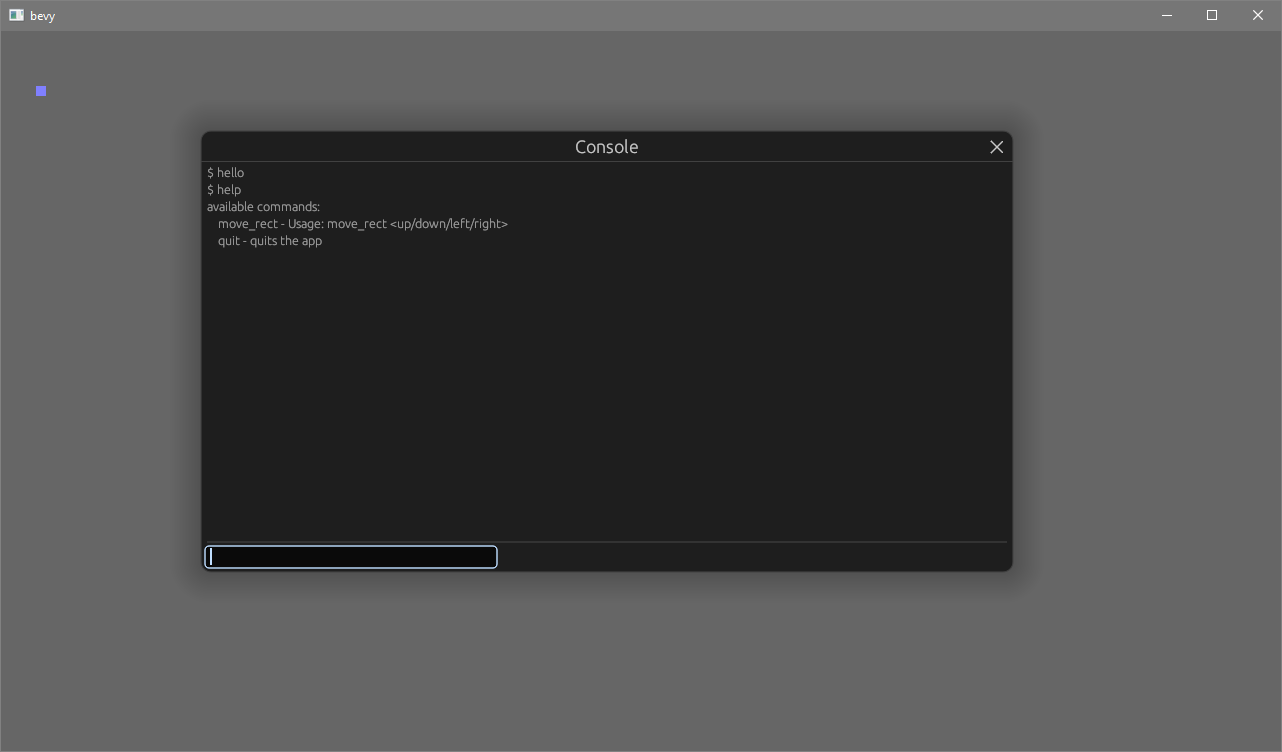Close the Console panel
This screenshot has height=752, width=1282.
click(x=996, y=147)
